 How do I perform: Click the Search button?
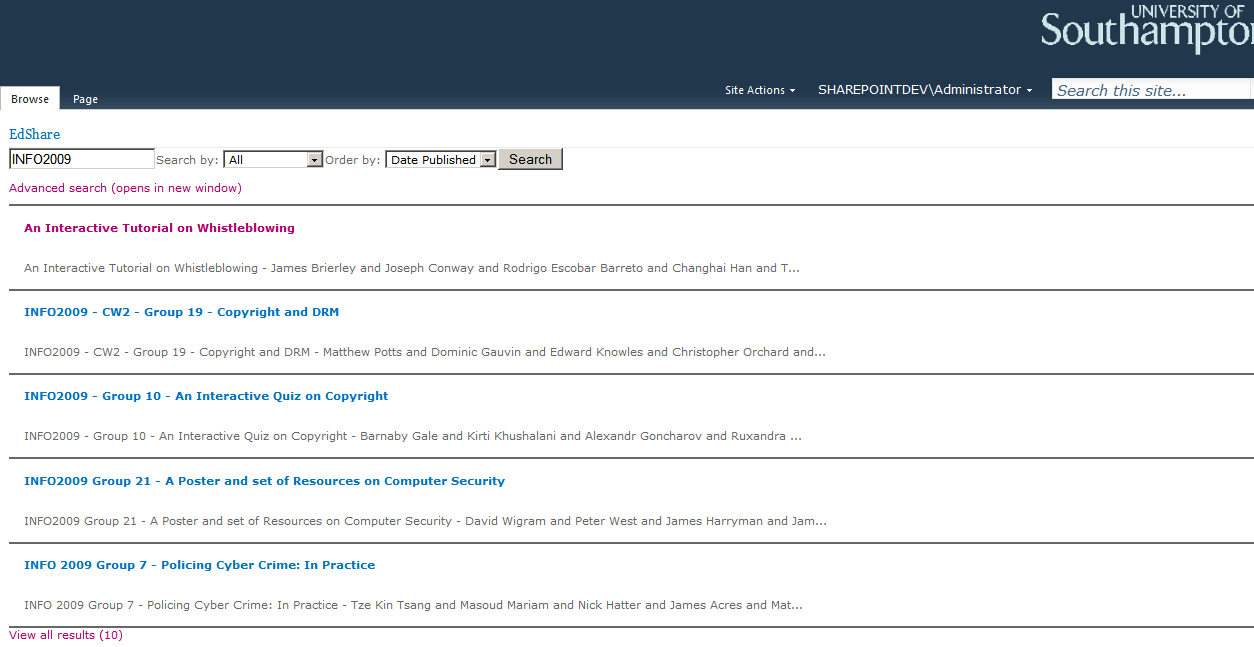[530, 159]
